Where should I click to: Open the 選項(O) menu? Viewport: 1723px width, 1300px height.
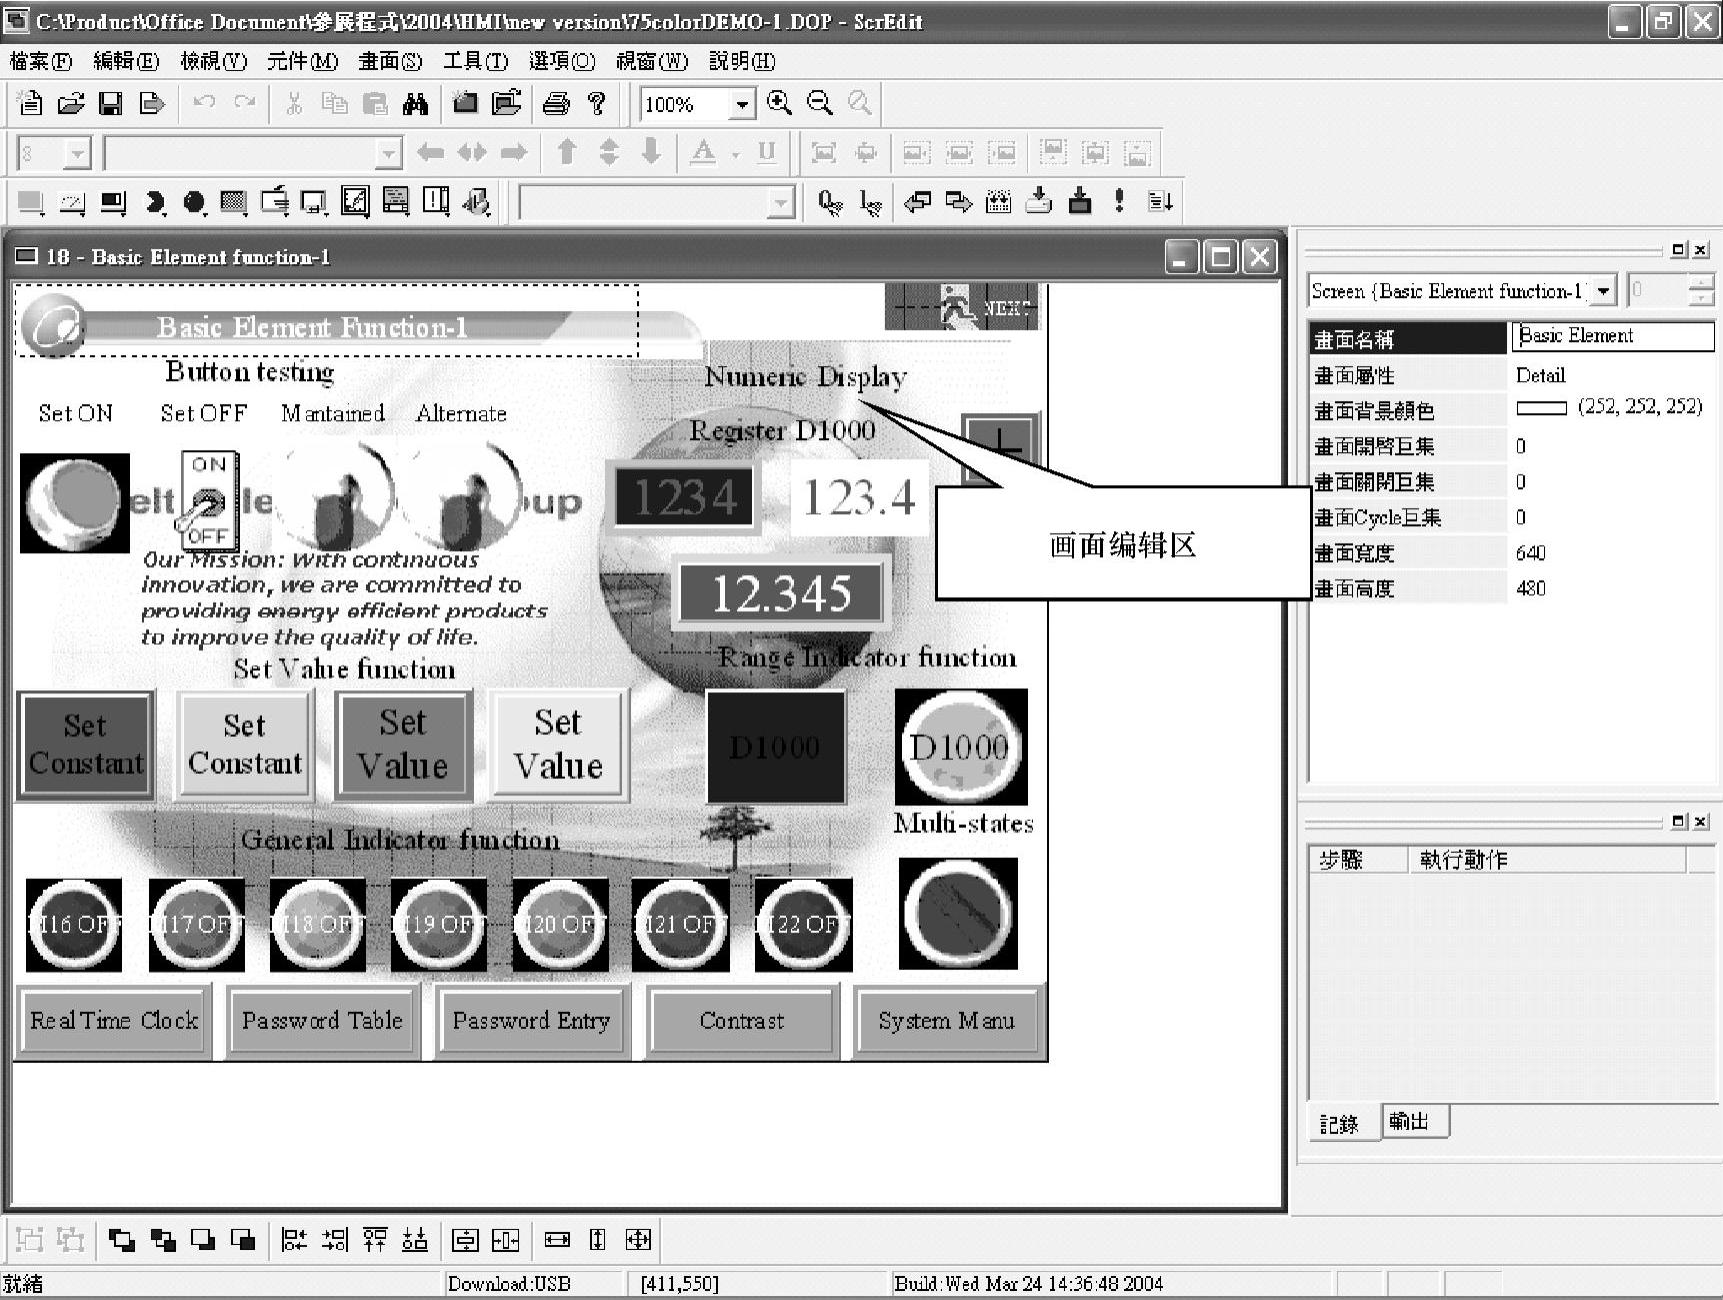pos(562,62)
